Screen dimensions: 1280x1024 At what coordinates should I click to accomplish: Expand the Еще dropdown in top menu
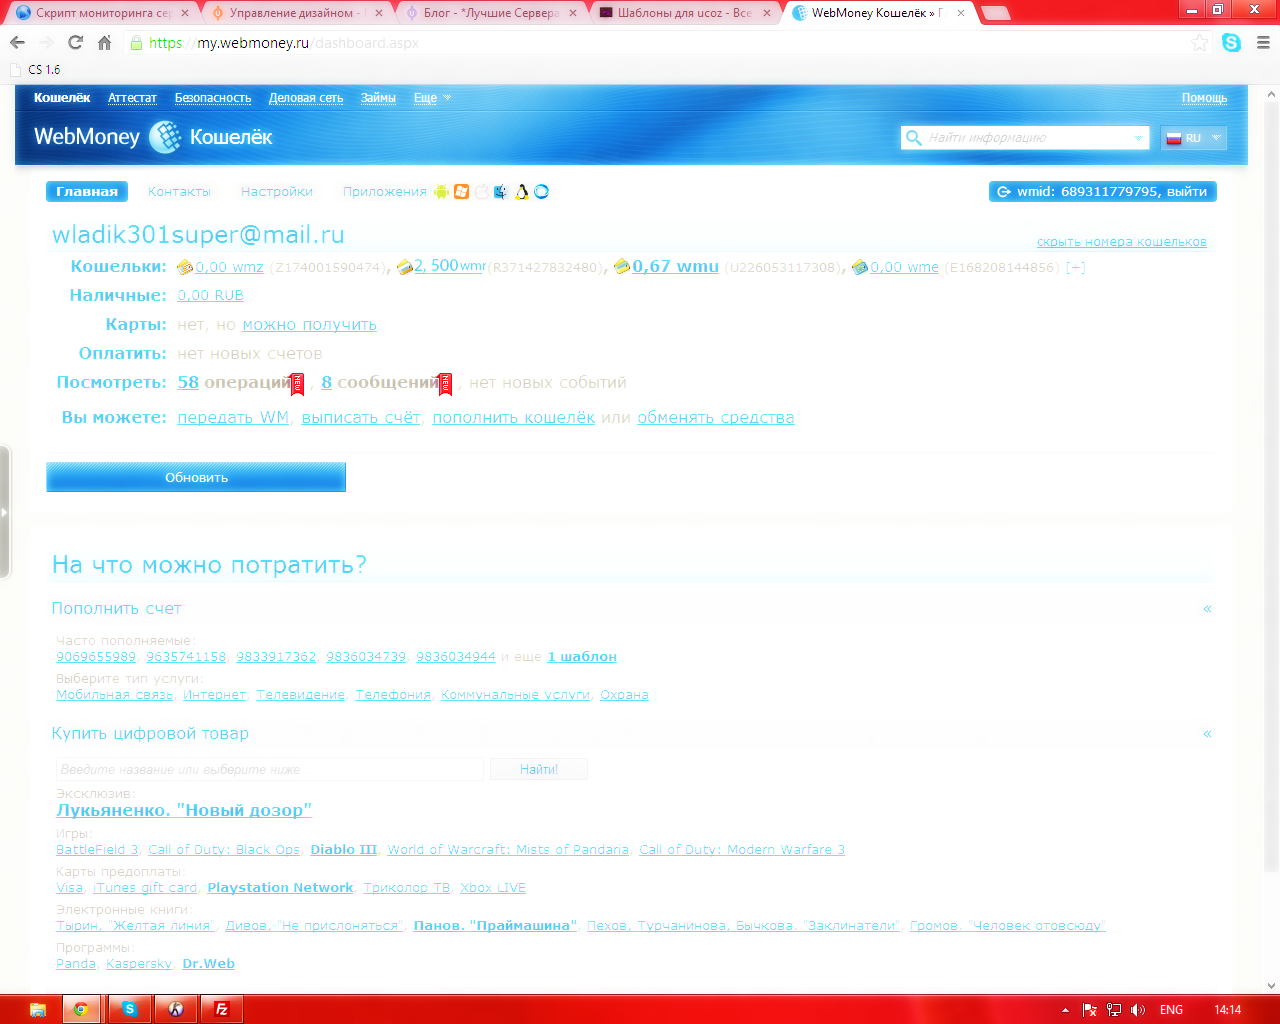click(x=433, y=98)
